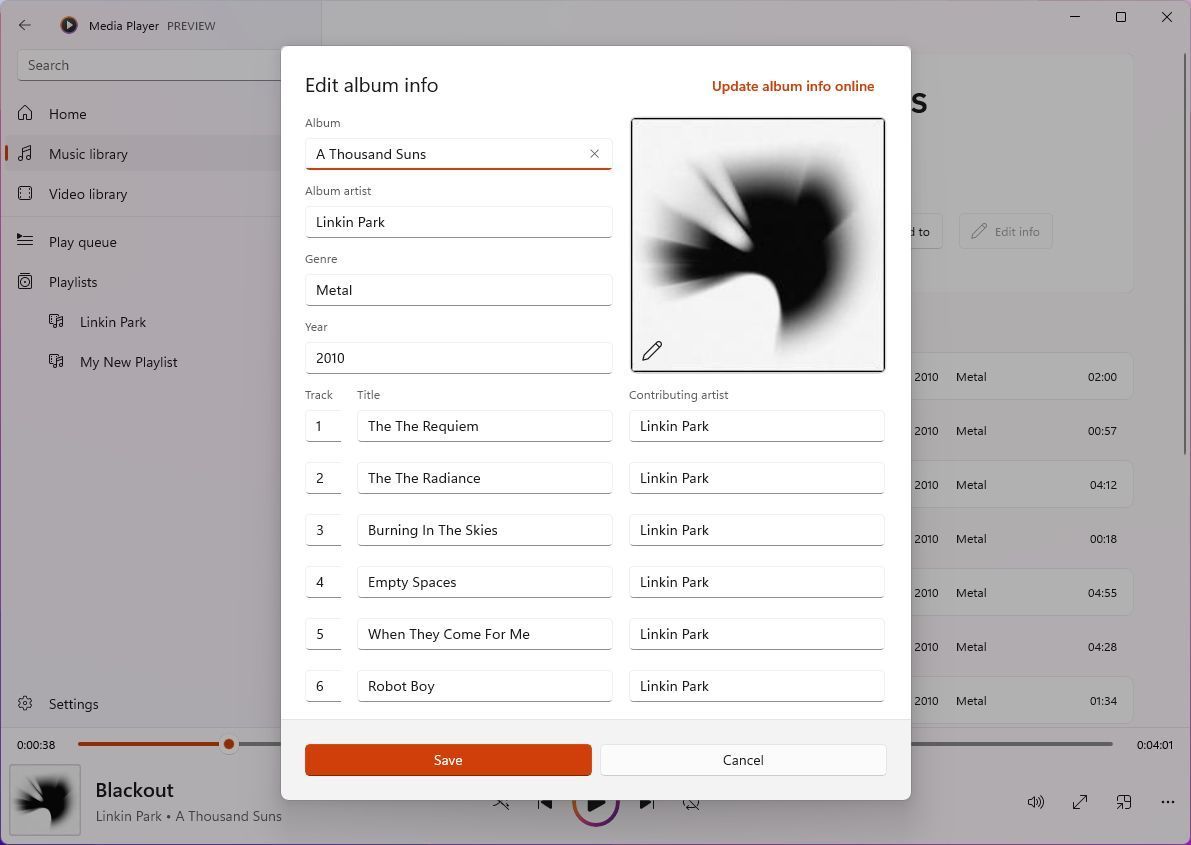Skip to the previous track
1191x845 pixels.
[544, 802]
